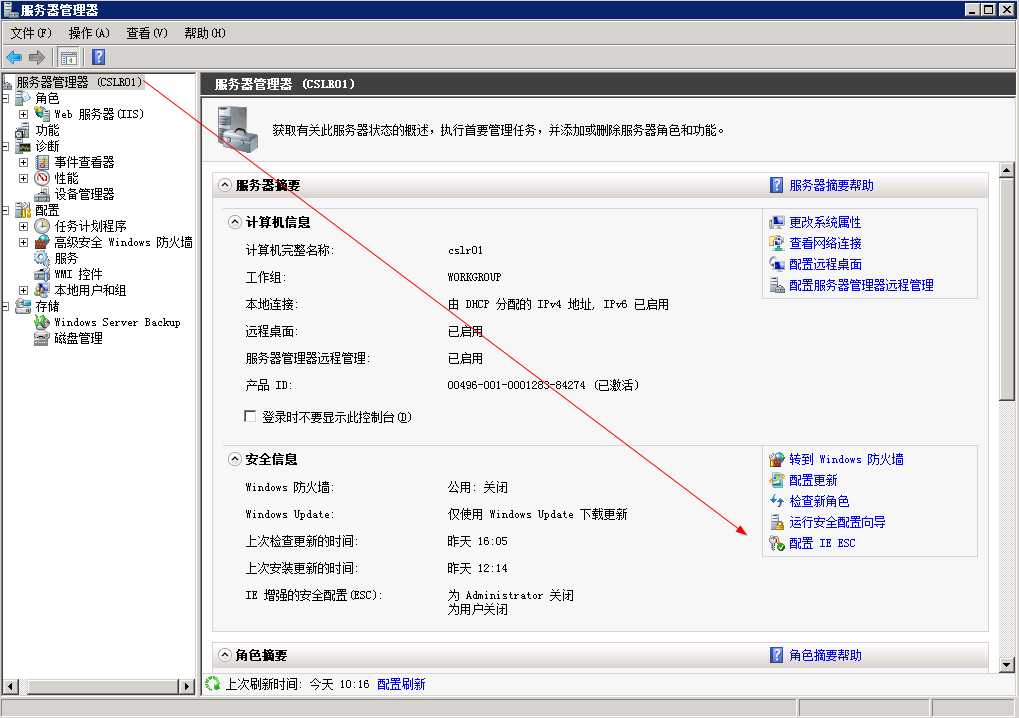Collapse the 角色摘要 section
This screenshot has width=1019, height=718.
[x=224, y=655]
